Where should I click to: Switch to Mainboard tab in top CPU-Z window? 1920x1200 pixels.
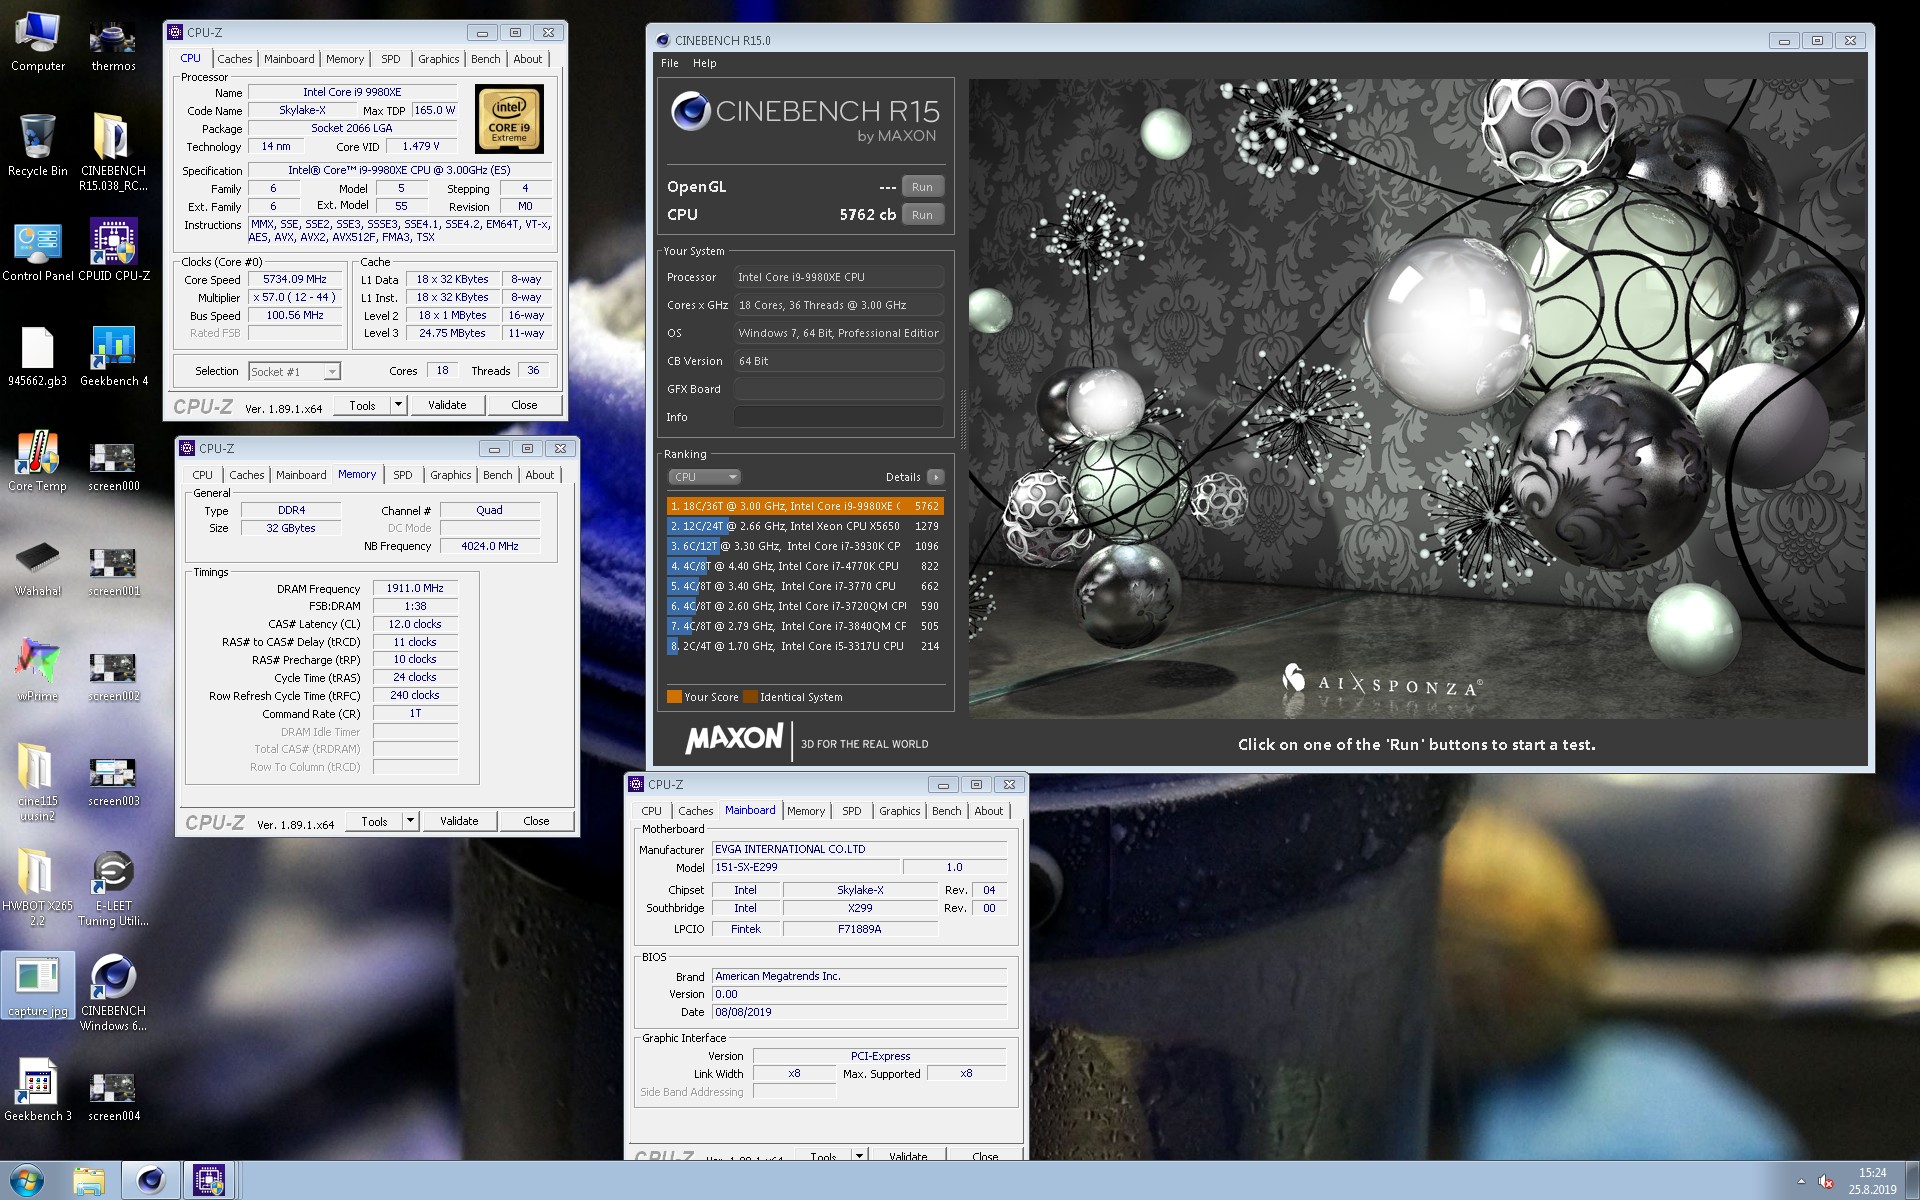click(x=289, y=59)
